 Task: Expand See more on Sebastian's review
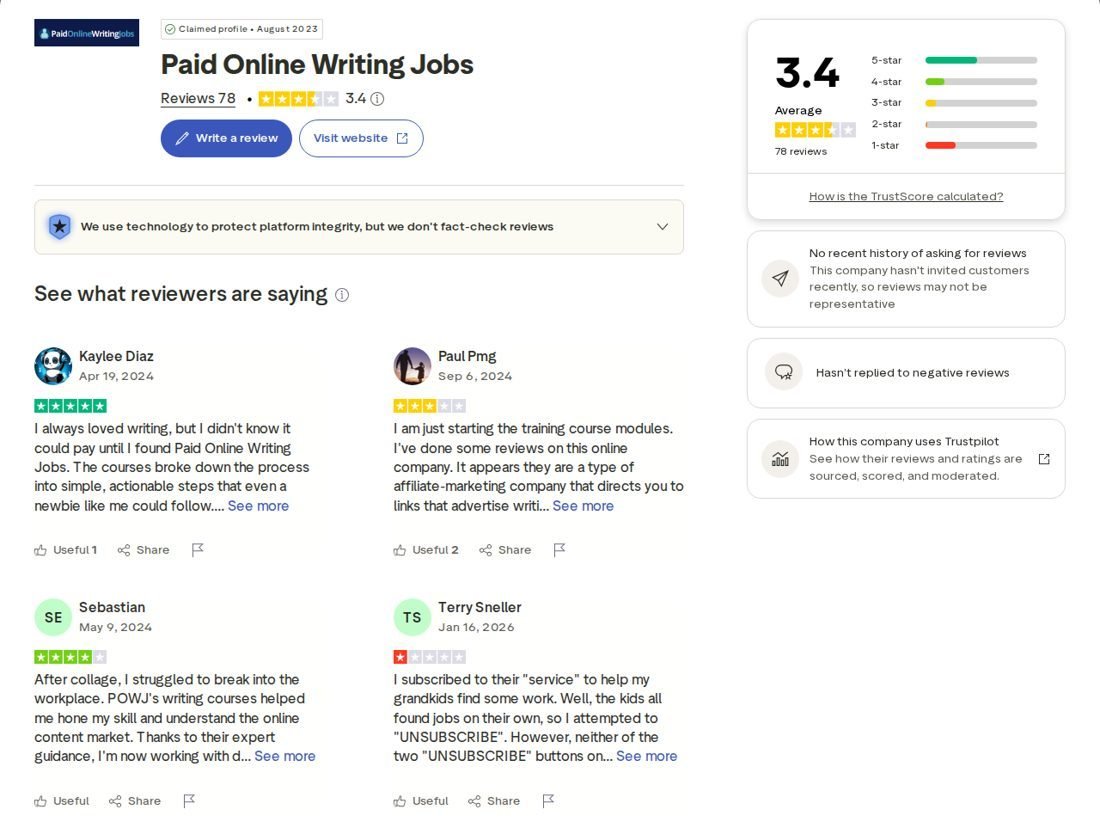[x=285, y=756]
